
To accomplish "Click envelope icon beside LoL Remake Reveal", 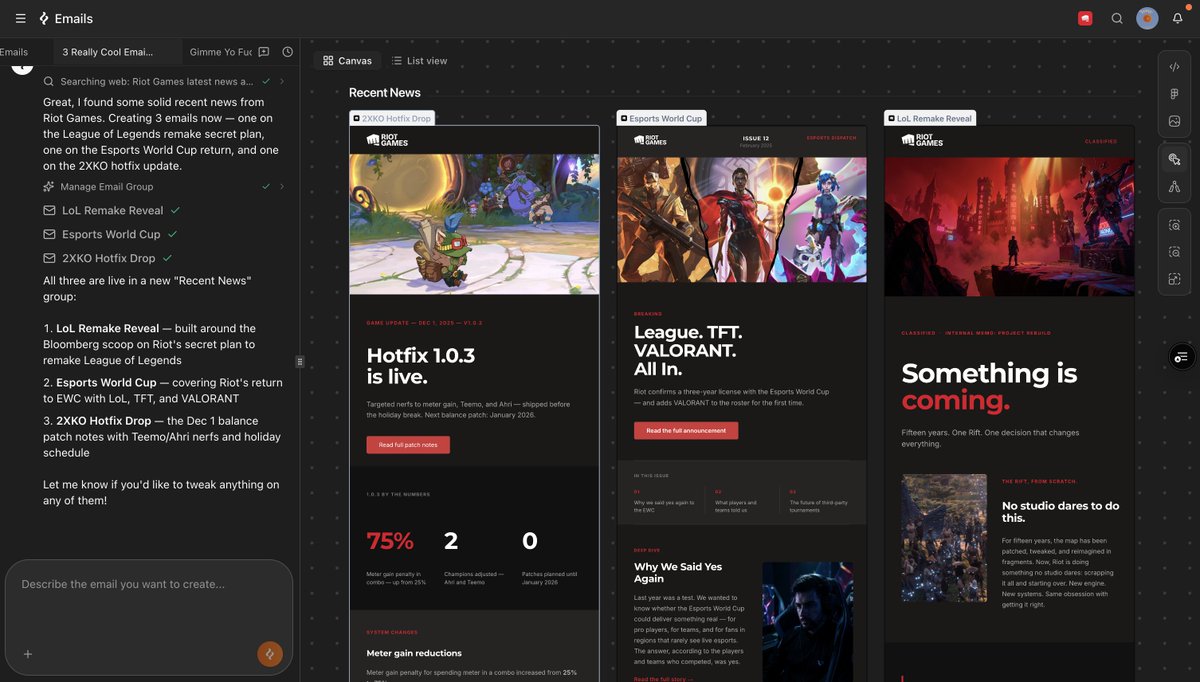I will pos(49,210).
